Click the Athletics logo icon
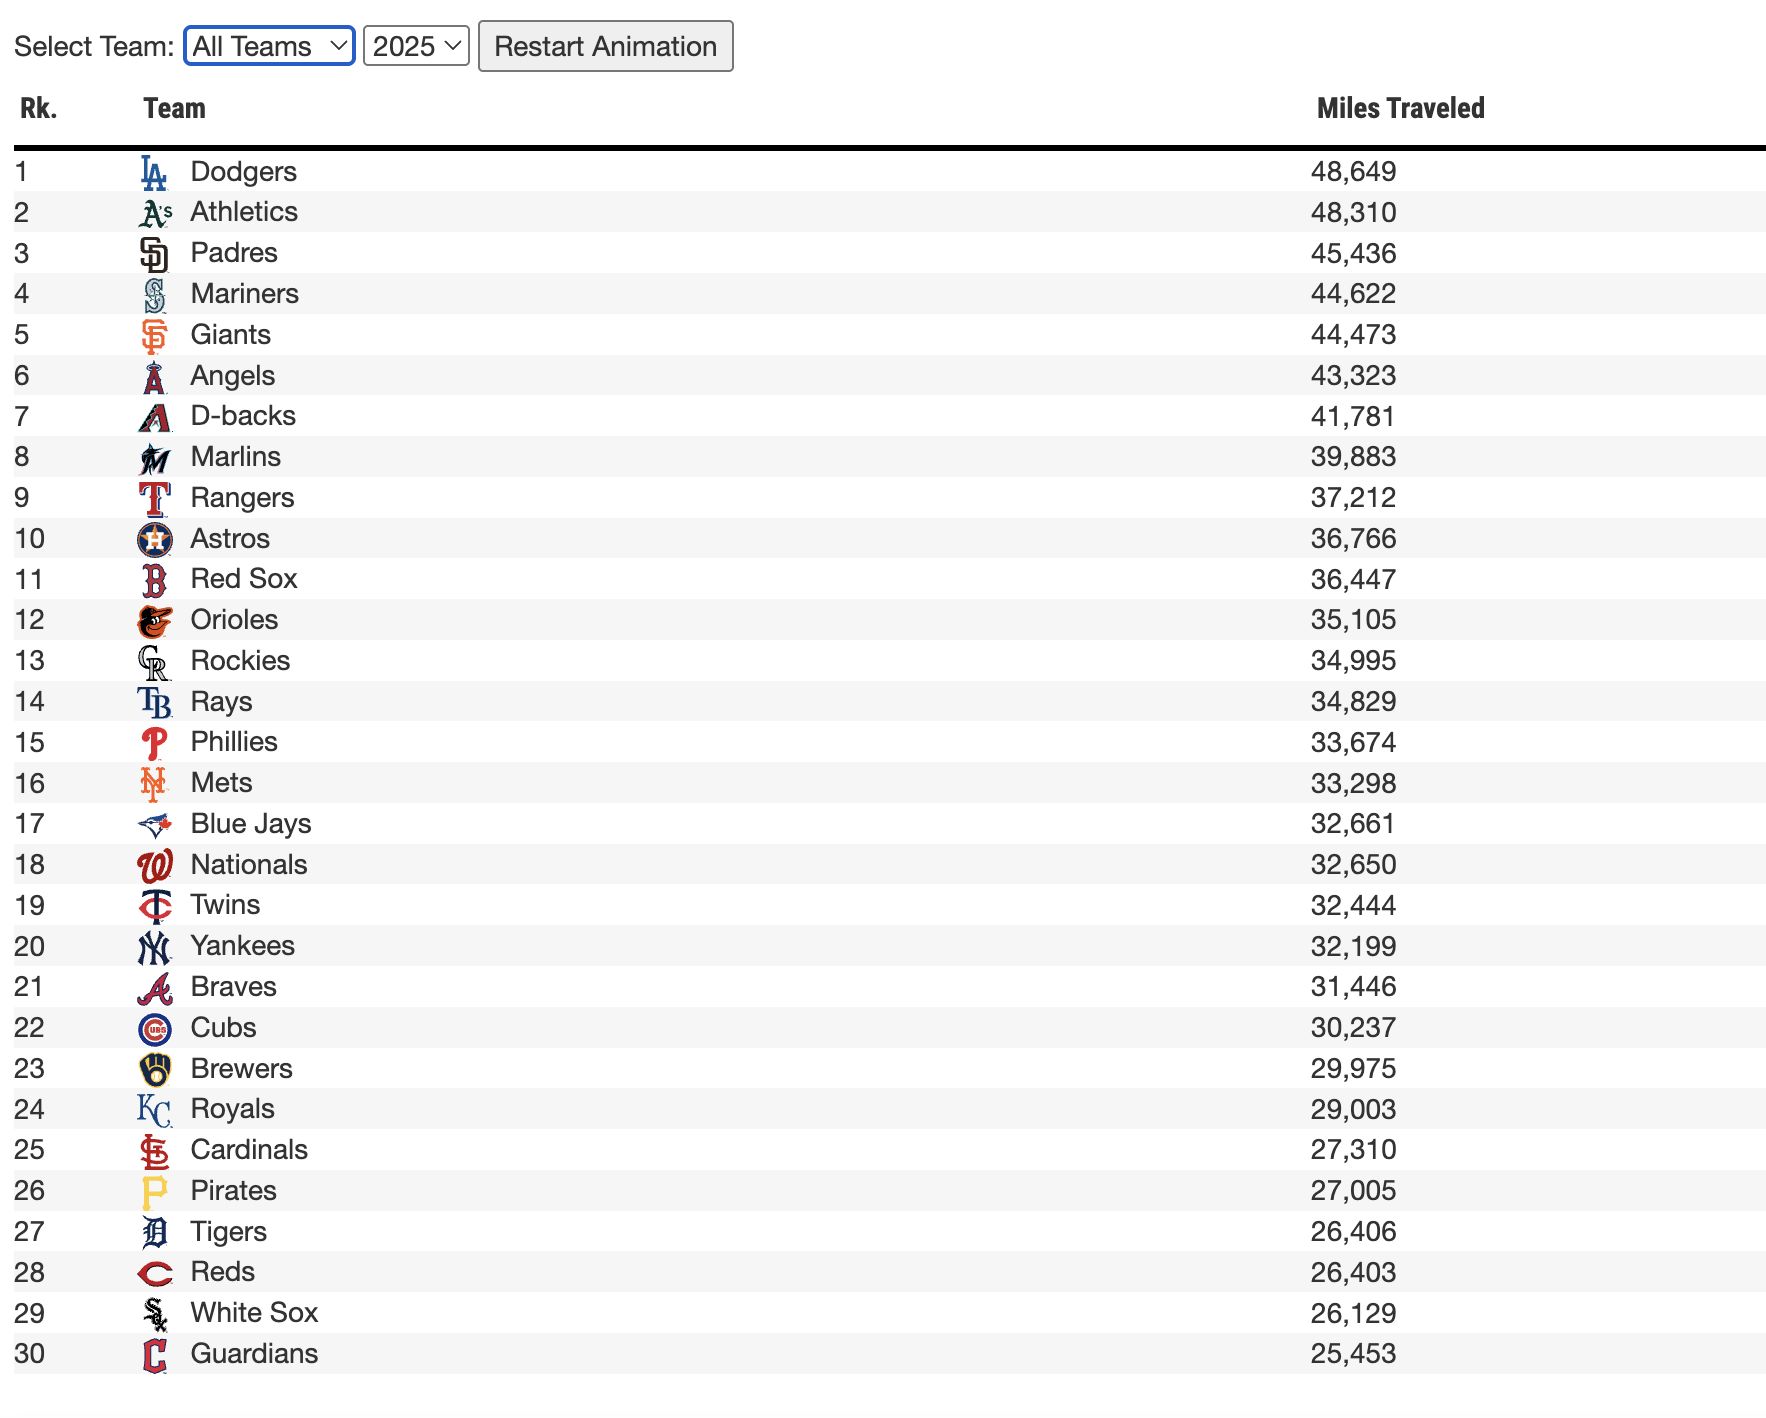 154,213
